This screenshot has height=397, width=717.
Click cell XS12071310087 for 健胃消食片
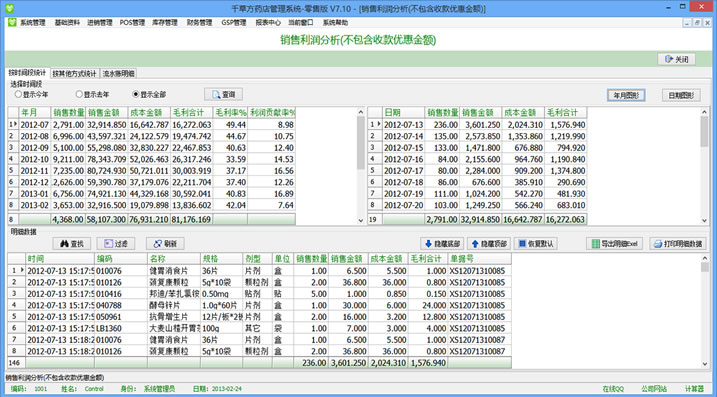[480, 339]
